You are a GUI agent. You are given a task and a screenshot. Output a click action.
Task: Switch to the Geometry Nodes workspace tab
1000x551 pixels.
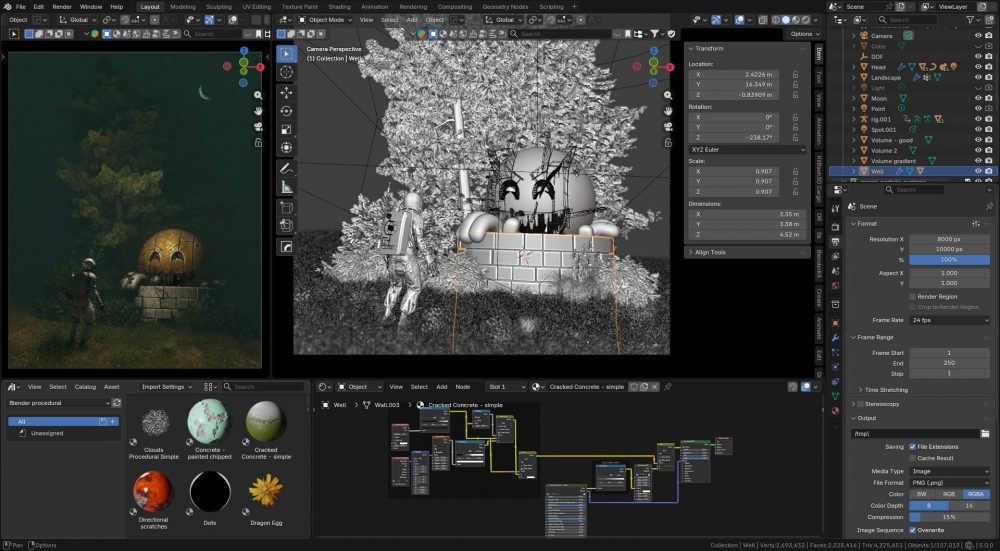click(505, 6)
